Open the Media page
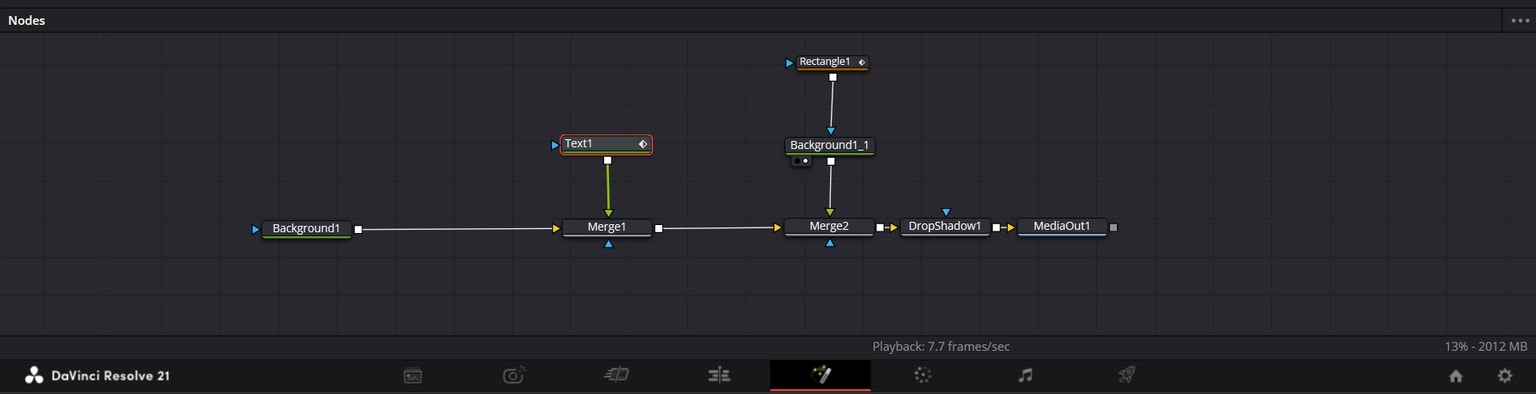 pyautogui.click(x=413, y=376)
